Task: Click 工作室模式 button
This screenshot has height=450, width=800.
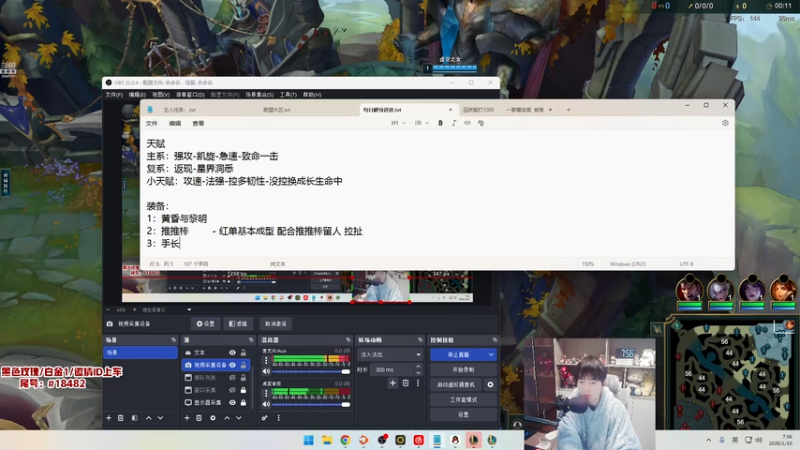Action: [463, 399]
